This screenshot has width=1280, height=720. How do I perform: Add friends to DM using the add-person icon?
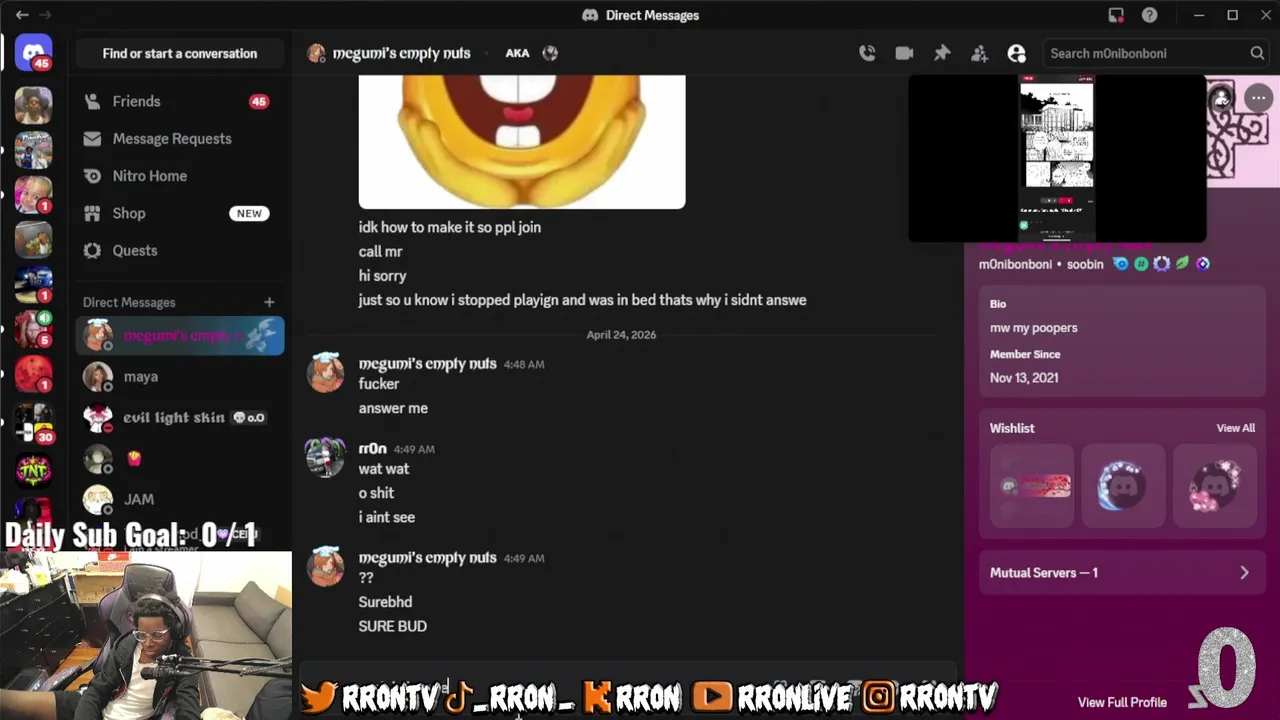pos(979,53)
